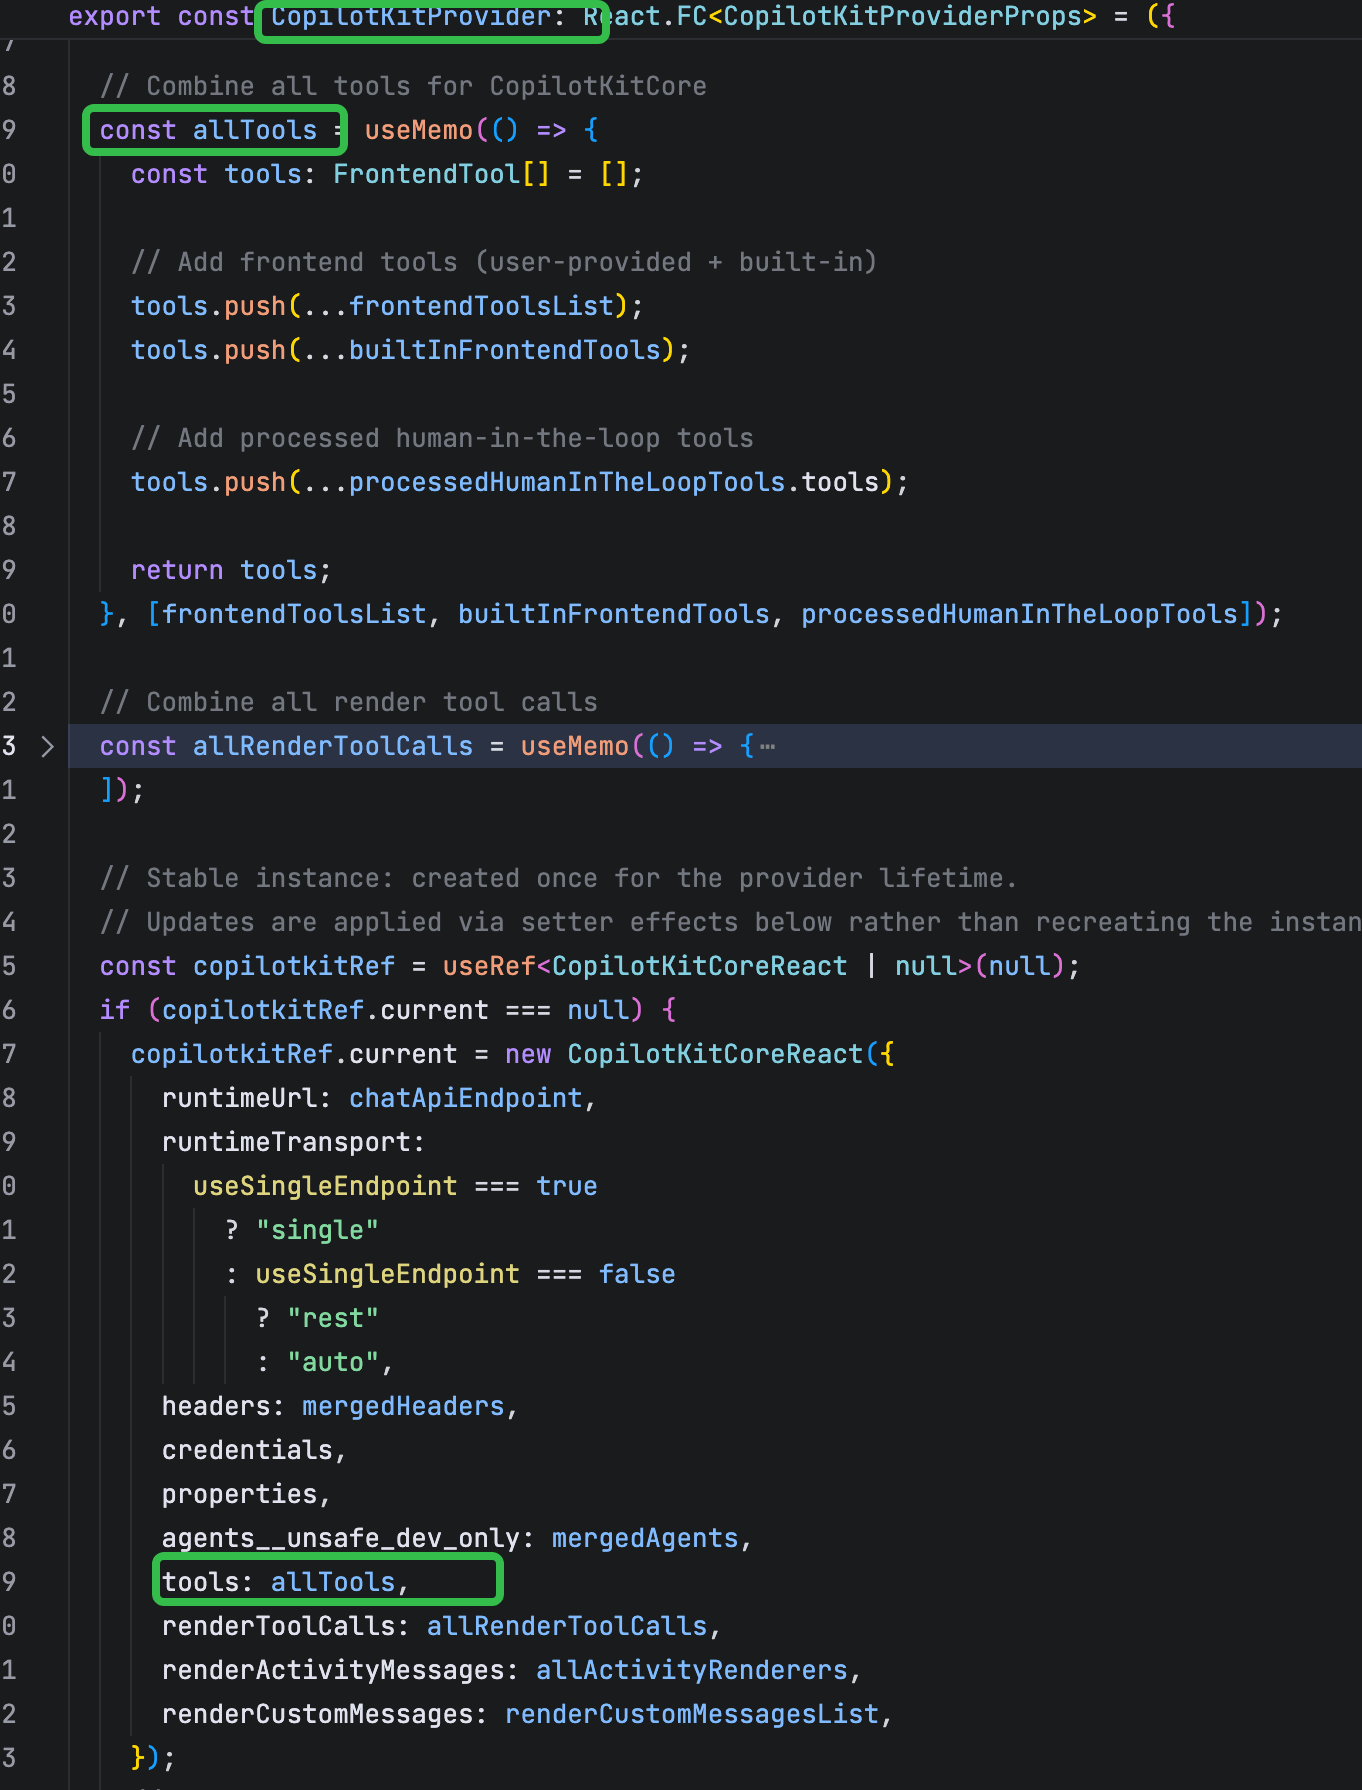Click allTools in its const declaration

pyautogui.click(x=254, y=130)
